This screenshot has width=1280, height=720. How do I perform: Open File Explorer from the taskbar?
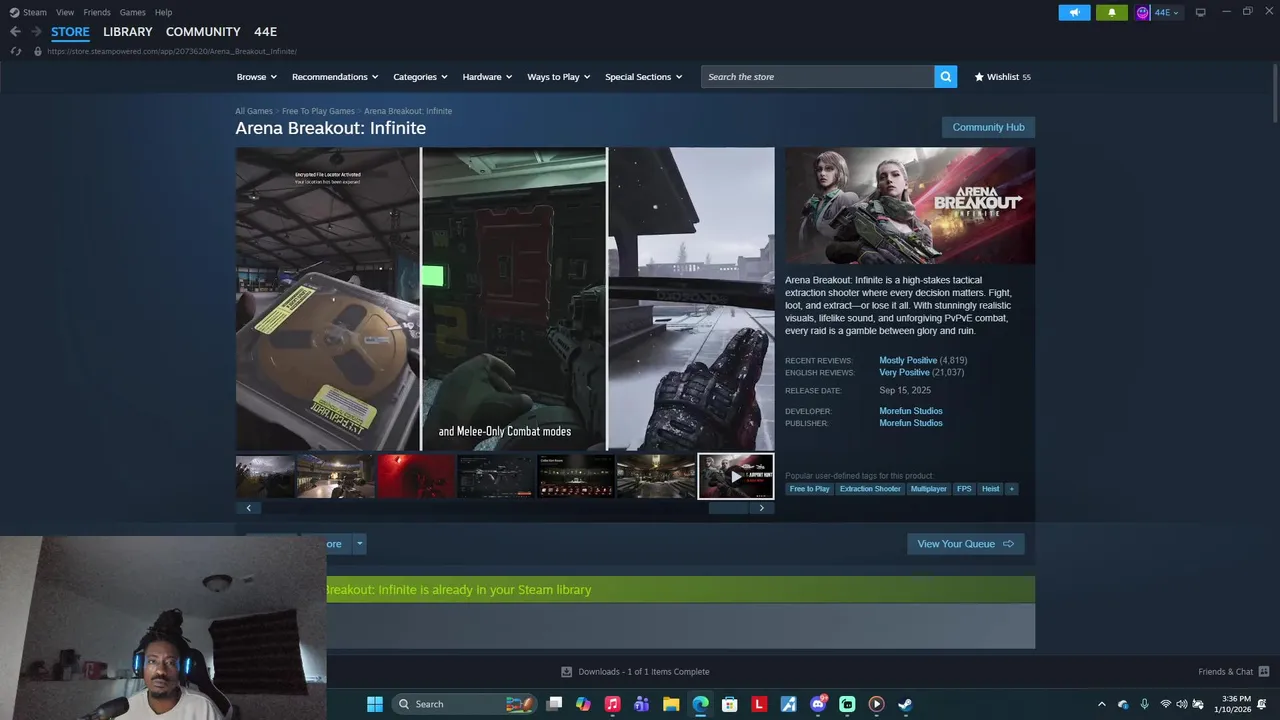(671, 704)
